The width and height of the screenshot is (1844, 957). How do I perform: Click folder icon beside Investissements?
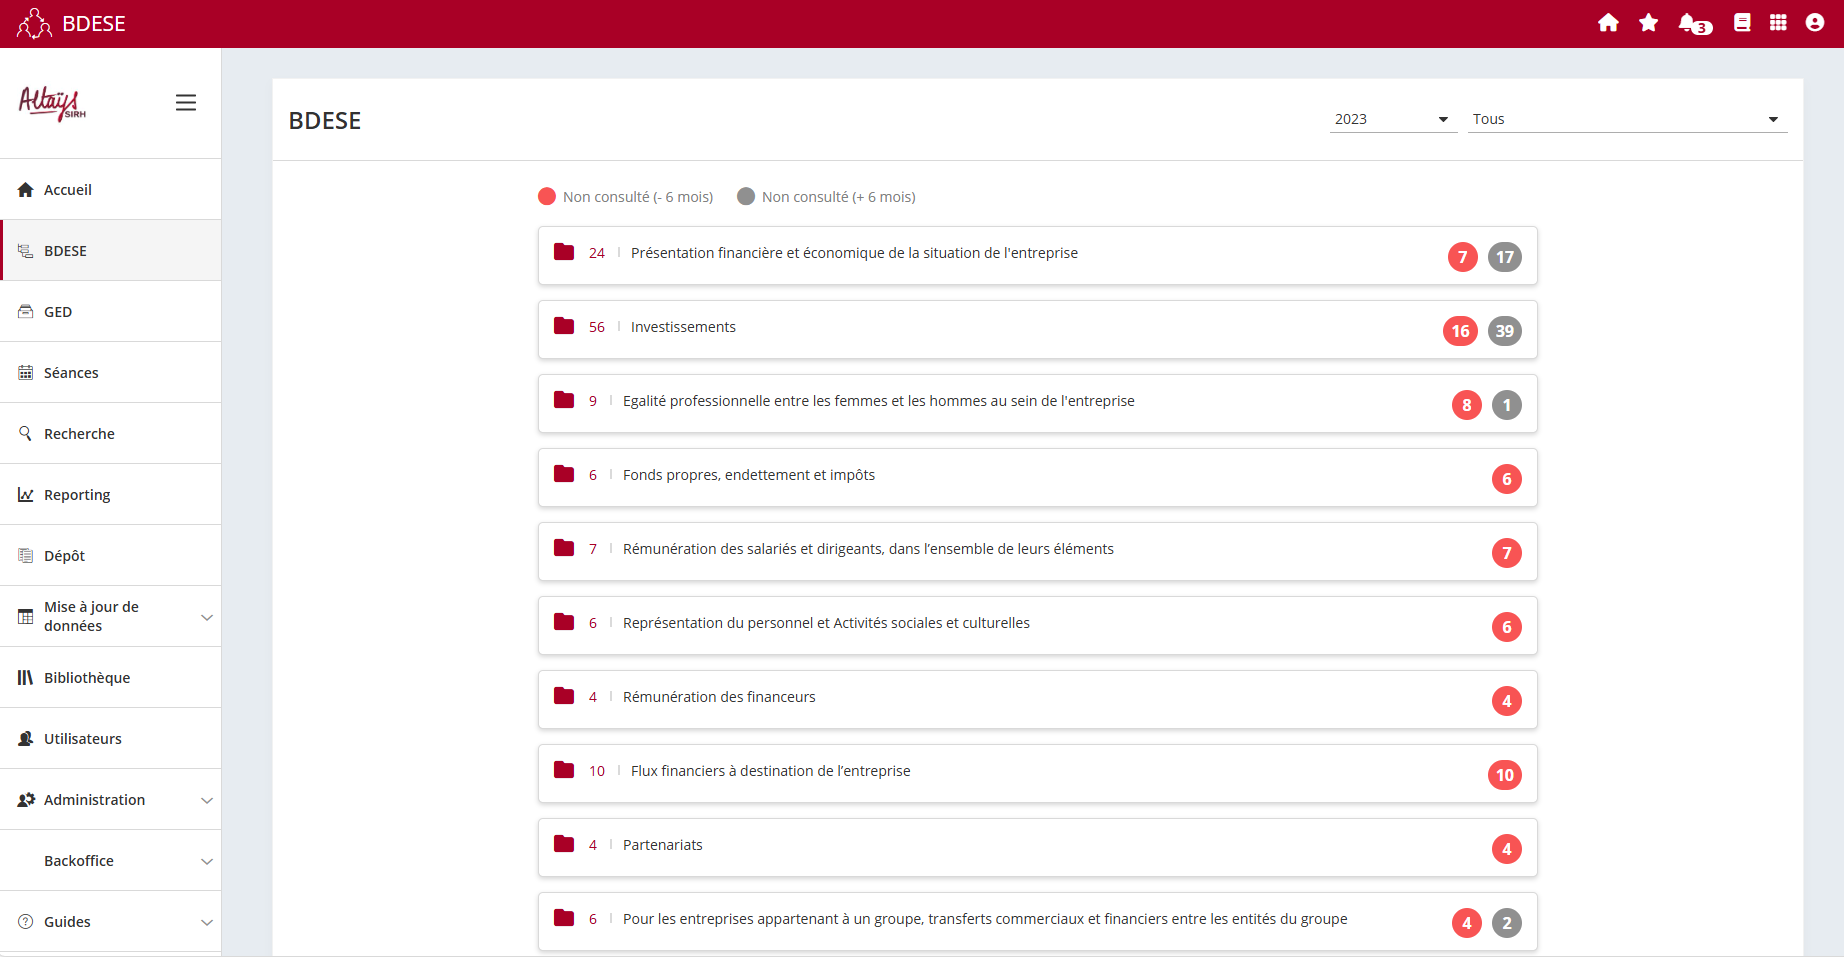point(564,326)
